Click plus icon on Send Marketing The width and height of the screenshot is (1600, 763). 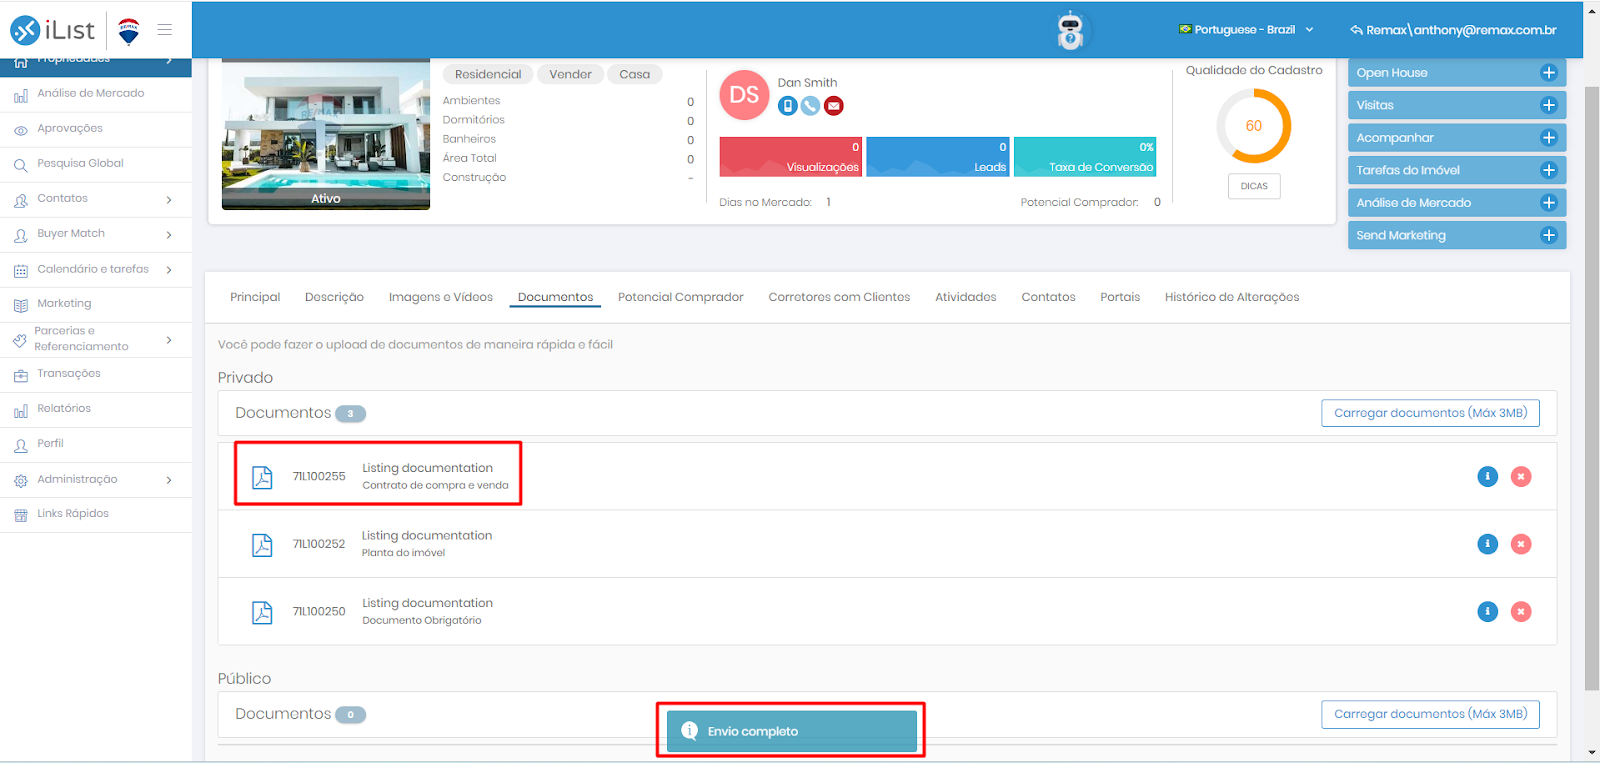coord(1549,236)
